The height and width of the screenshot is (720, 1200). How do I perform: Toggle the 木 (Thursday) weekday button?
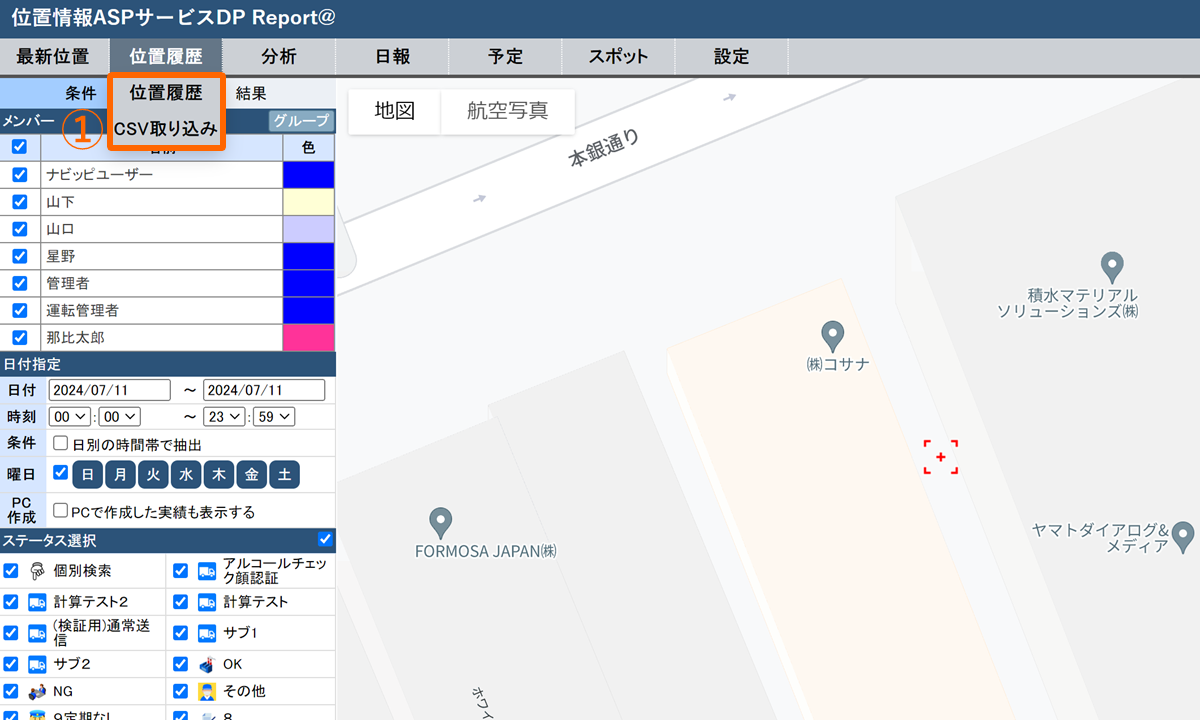pyautogui.click(x=219, y=475)
